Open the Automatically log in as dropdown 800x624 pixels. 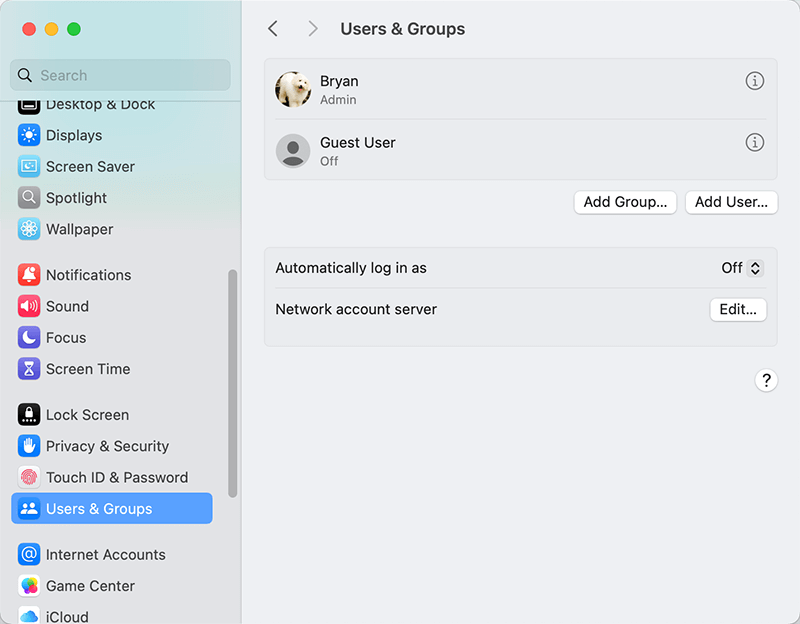[740, 268]
